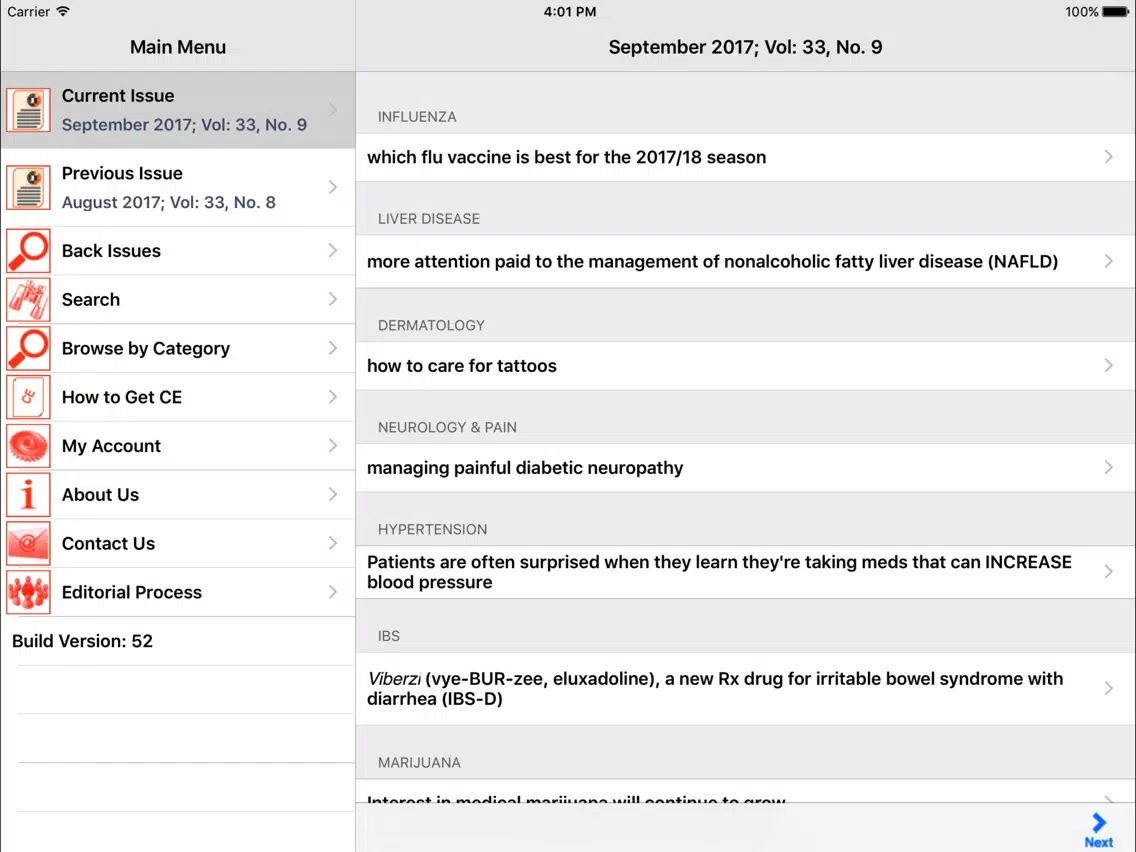Open How to Get CE
Image resolution: width=1136 pixels, height=852 pixels.
click(x=178, y=397)
